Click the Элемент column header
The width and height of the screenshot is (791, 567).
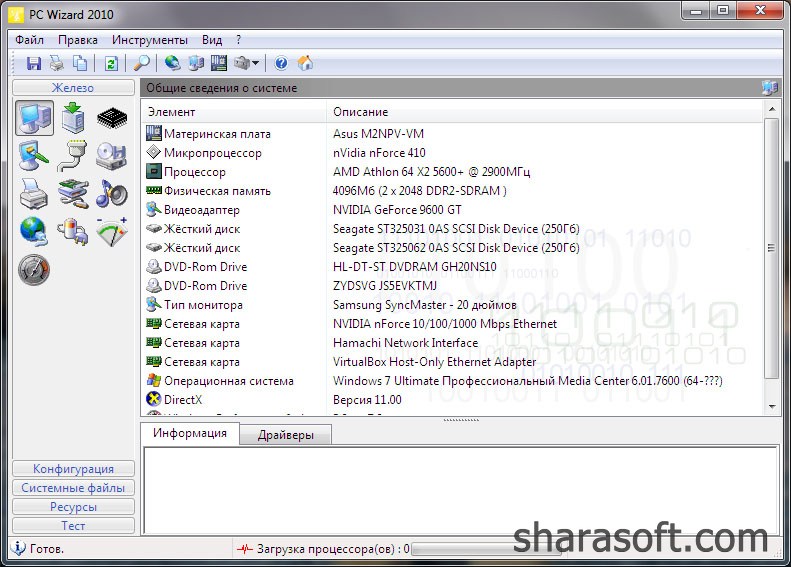pos(234,112)
